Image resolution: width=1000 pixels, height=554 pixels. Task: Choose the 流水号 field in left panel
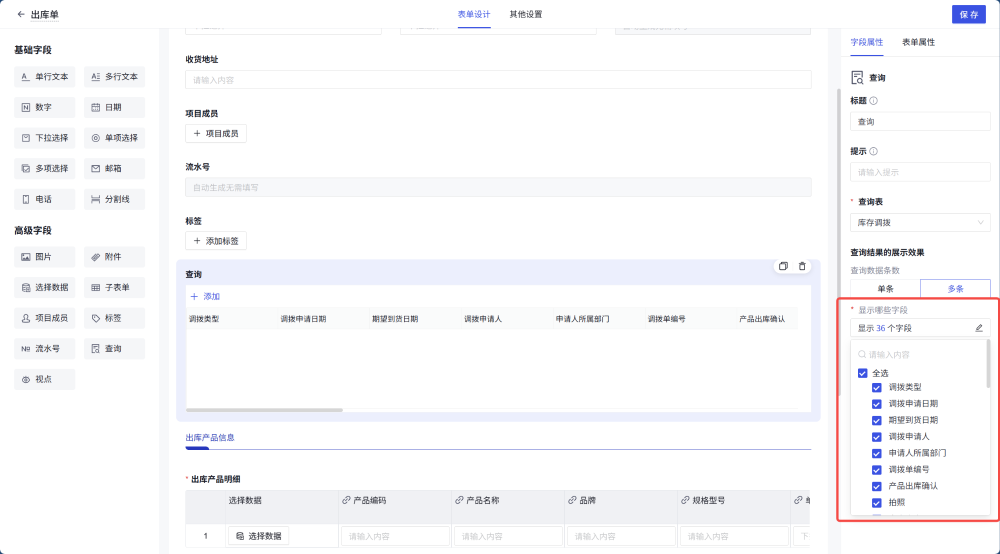point(44,349)
